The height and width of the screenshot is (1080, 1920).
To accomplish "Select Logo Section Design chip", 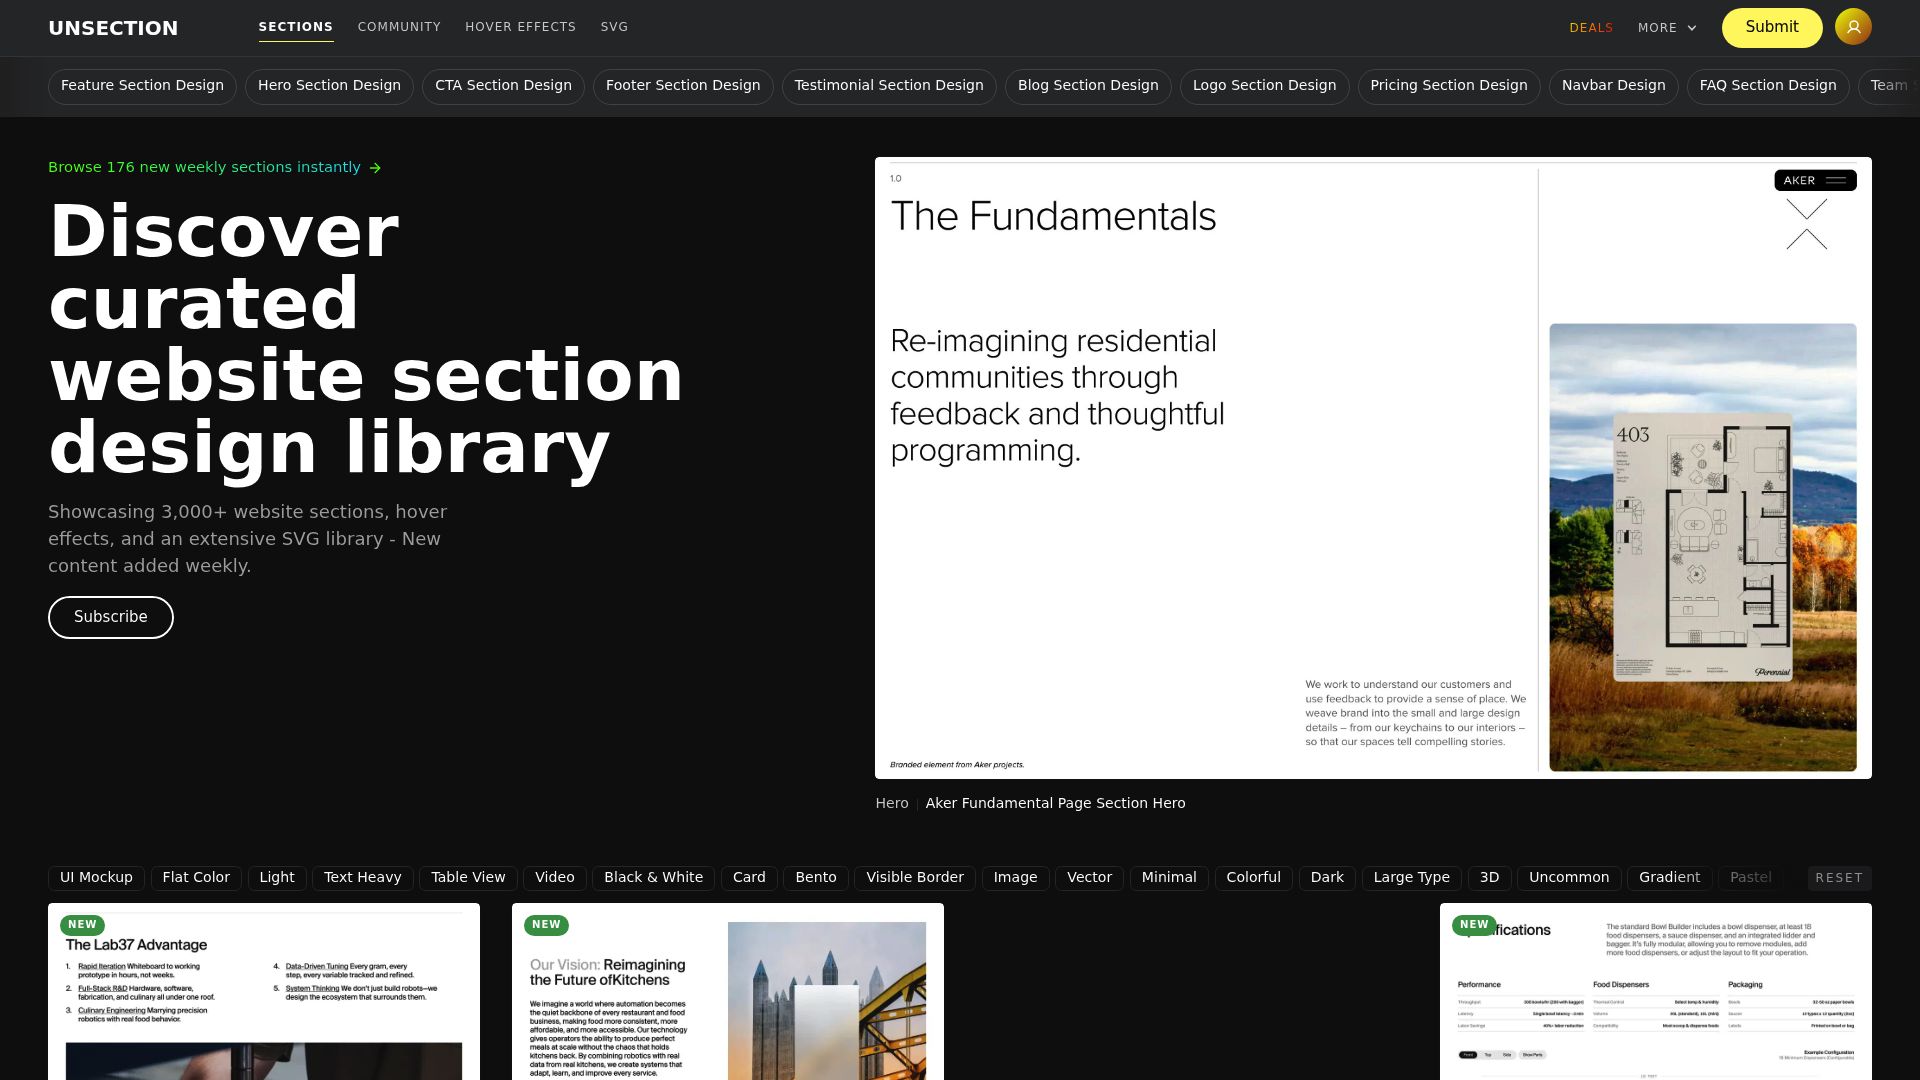I will (1264, 86).
